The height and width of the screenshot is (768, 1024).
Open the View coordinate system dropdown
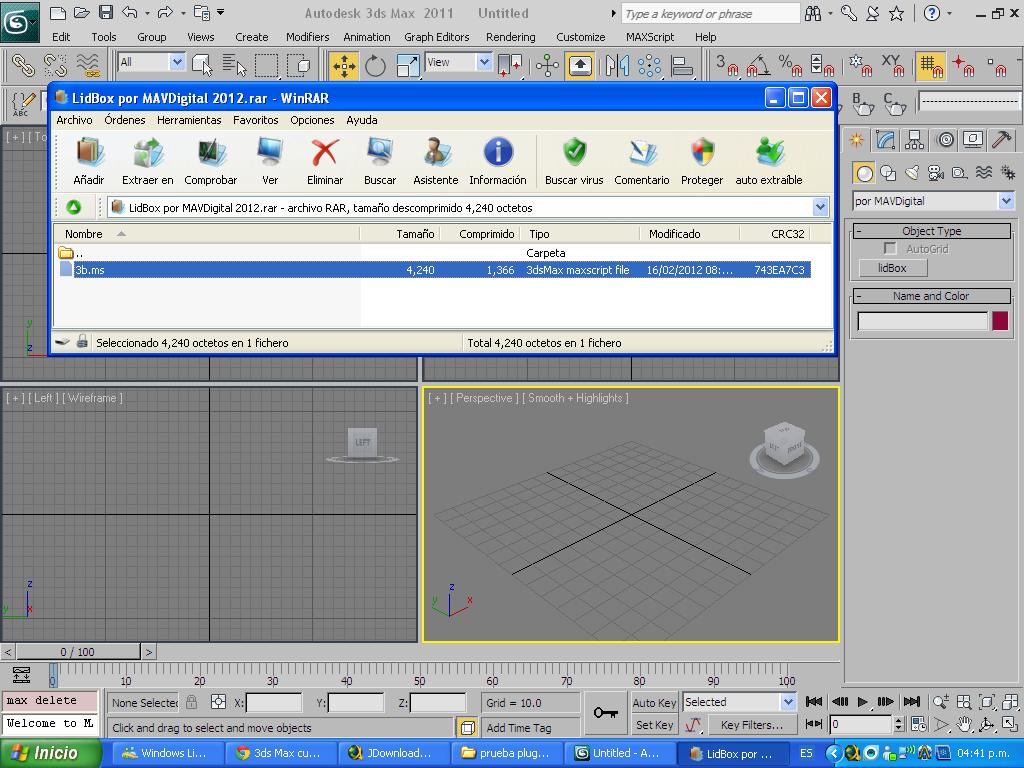click(484, 62)
